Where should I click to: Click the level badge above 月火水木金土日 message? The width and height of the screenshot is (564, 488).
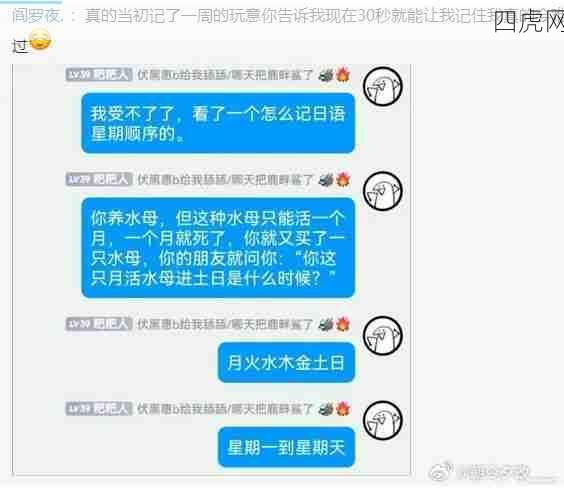[99, 324]
